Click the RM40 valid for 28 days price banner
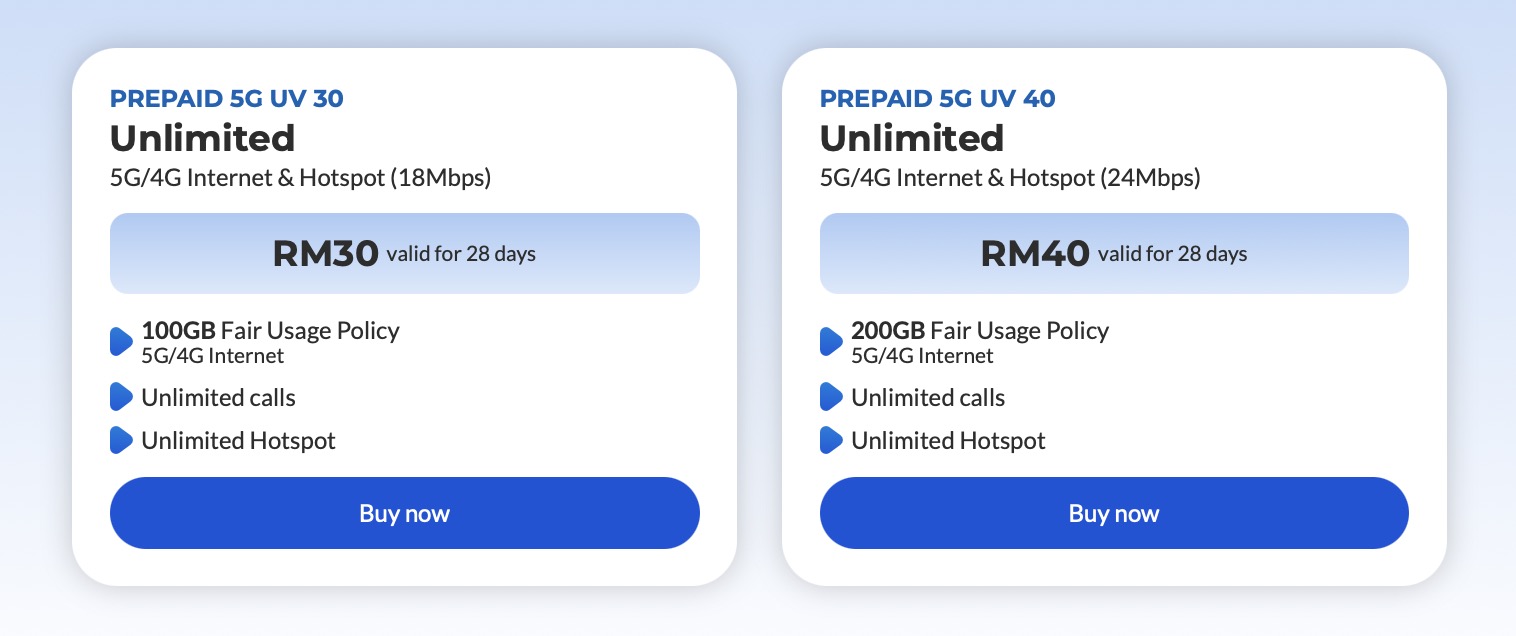 [1114, 253]
